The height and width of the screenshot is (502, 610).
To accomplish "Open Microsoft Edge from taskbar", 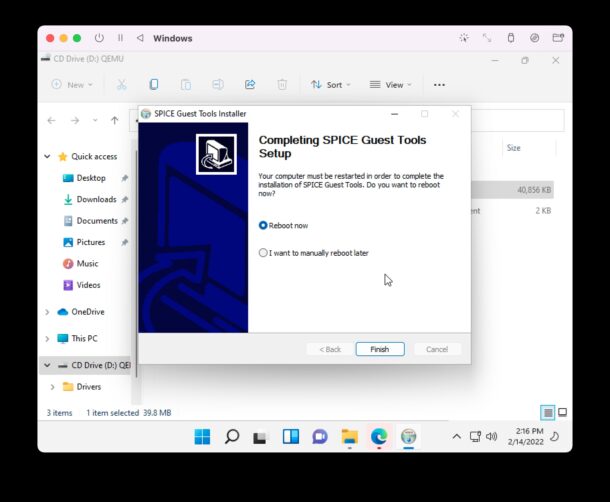I will (379, 437).
